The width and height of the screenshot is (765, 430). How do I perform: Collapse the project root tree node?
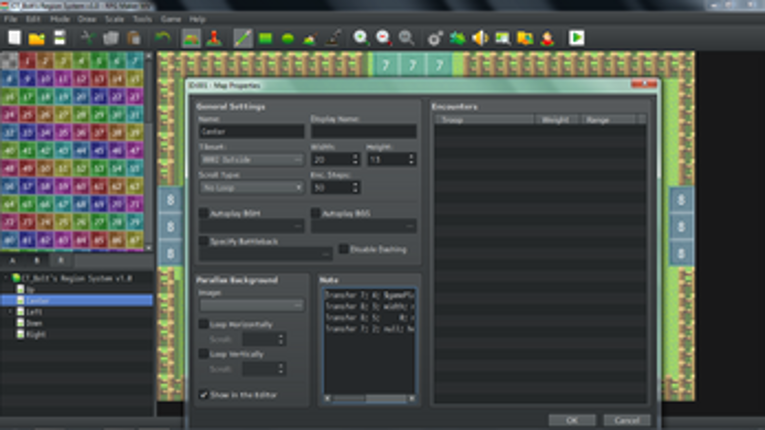click(6, 278)
